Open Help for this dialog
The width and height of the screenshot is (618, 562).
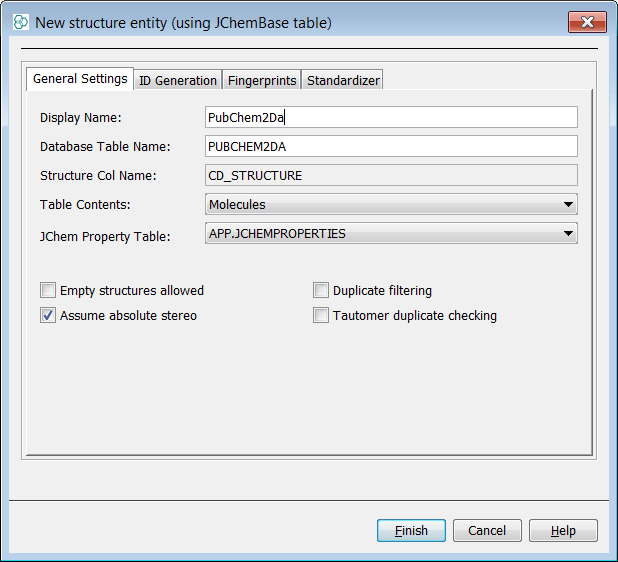(x=563, y=531)
